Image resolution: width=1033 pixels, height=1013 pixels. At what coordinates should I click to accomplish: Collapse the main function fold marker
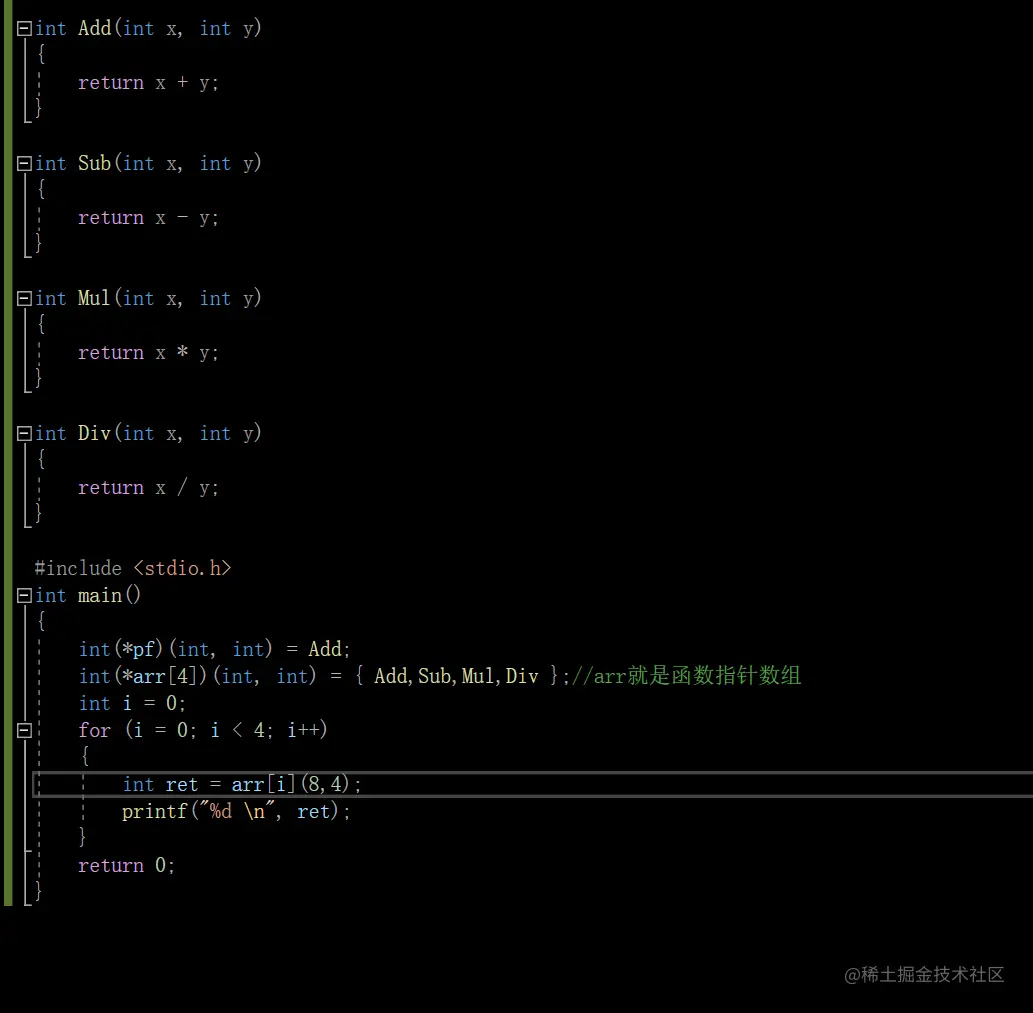(x=22, y=595)
